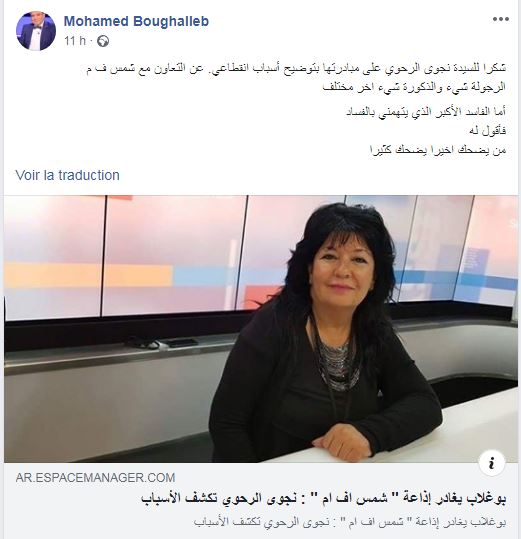Click the short line فأقول له
This screenshot has height=539, width=521.
pos(488,131)
